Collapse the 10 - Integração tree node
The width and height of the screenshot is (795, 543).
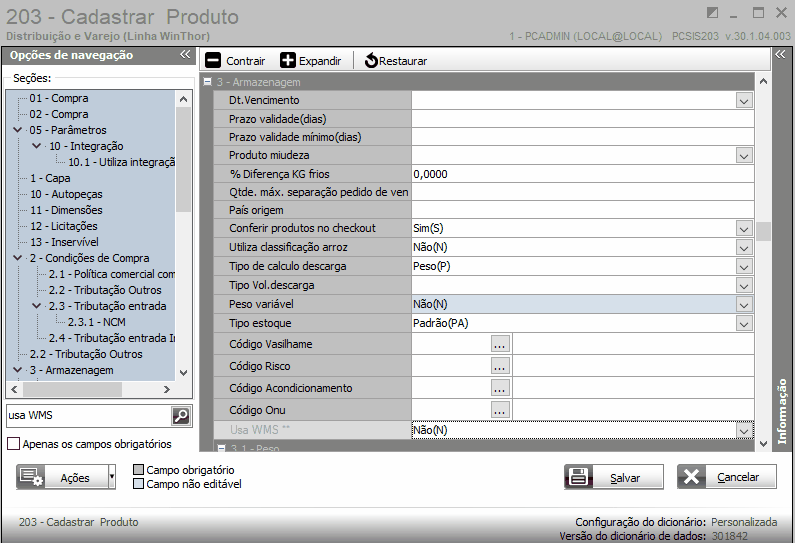37,146
